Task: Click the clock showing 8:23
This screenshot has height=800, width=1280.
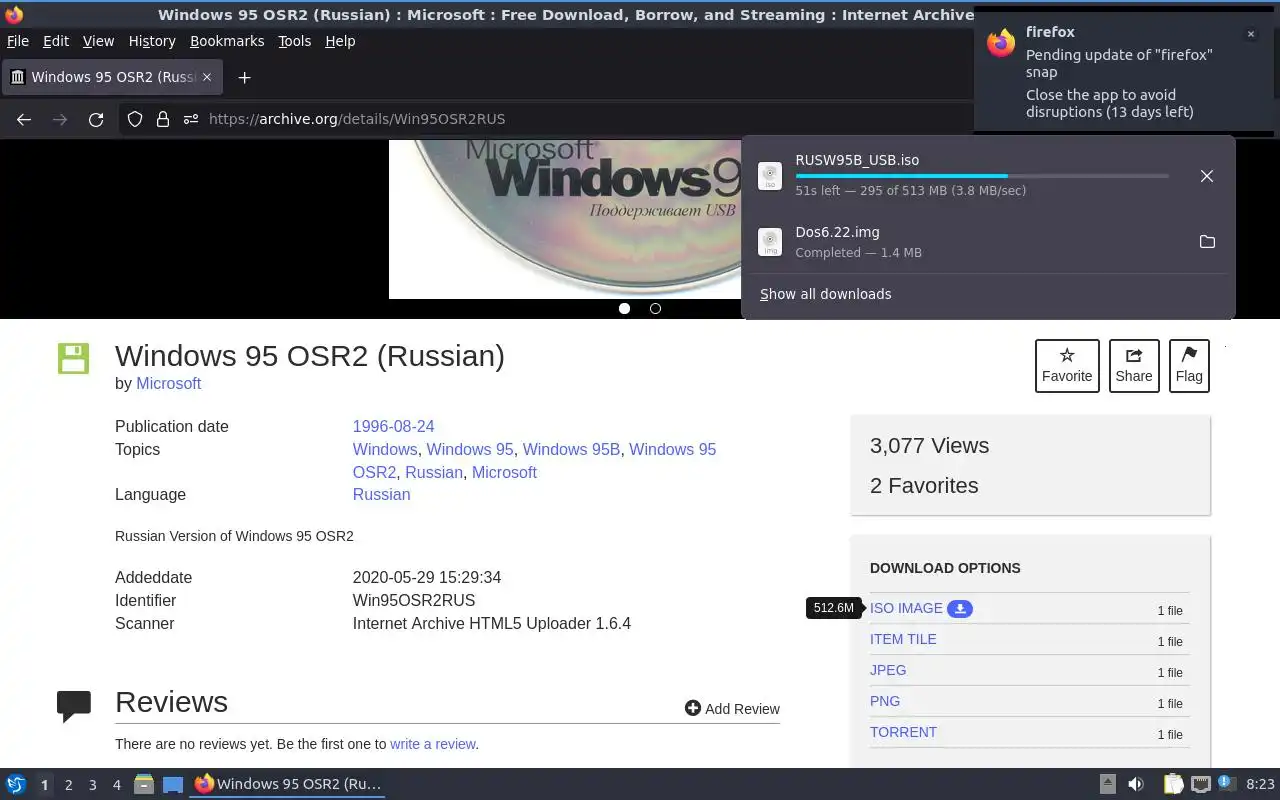Action: pyautogui.click(x=1260, y=784)
